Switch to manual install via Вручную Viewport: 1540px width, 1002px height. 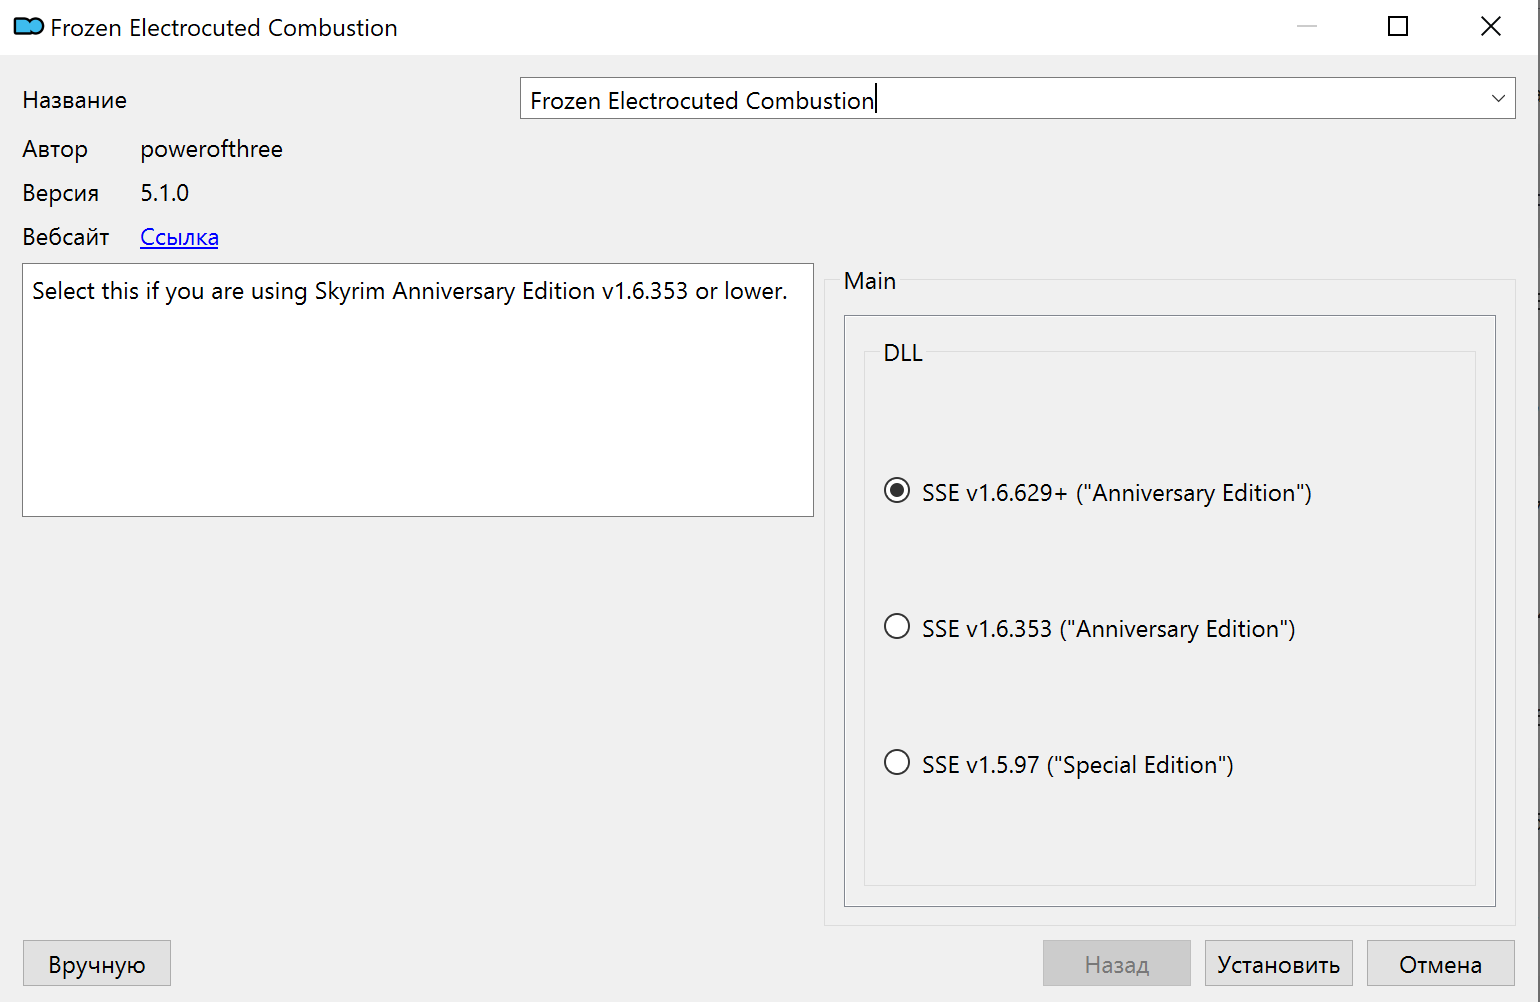(x=97, y=964)
